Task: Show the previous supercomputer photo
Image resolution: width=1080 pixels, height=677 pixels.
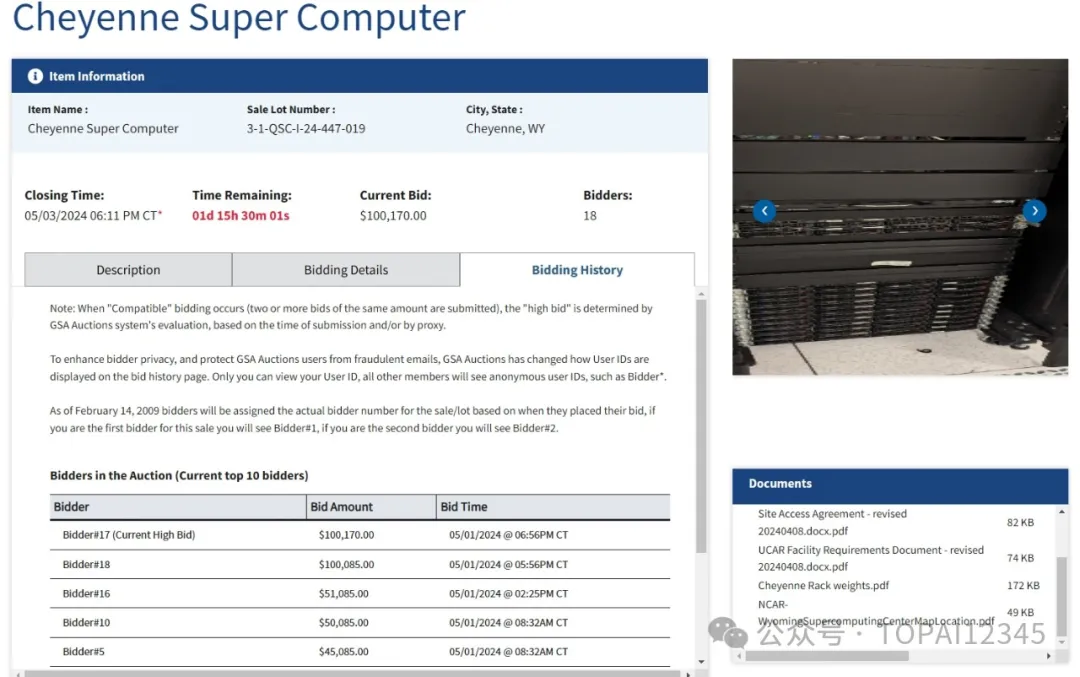Action: (x=765, y=211)
